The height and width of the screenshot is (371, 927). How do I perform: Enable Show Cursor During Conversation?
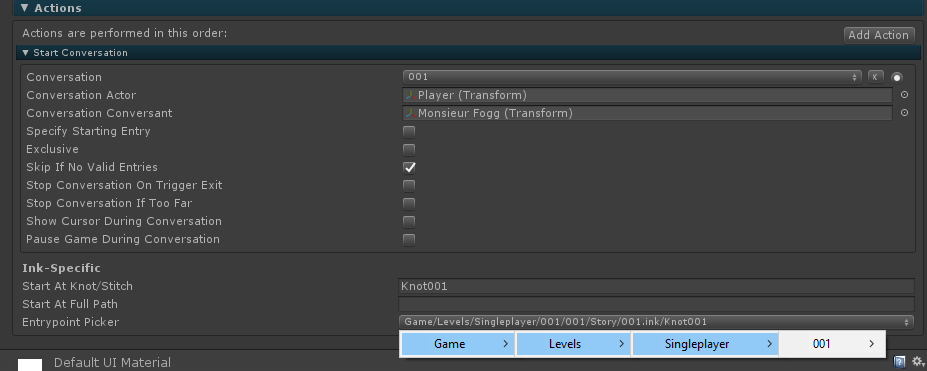409,222
